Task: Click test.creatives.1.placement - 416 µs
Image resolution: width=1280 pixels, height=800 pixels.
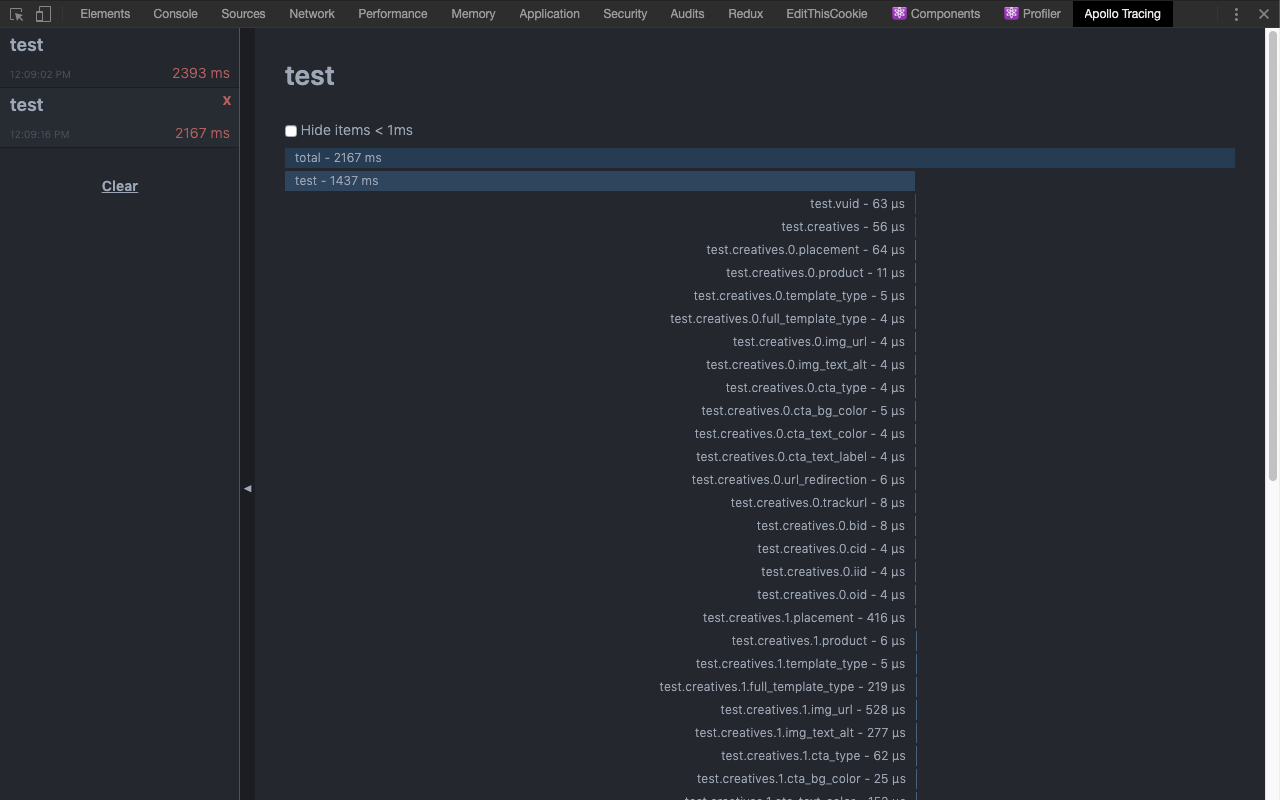Action: [x=804, y=618]
